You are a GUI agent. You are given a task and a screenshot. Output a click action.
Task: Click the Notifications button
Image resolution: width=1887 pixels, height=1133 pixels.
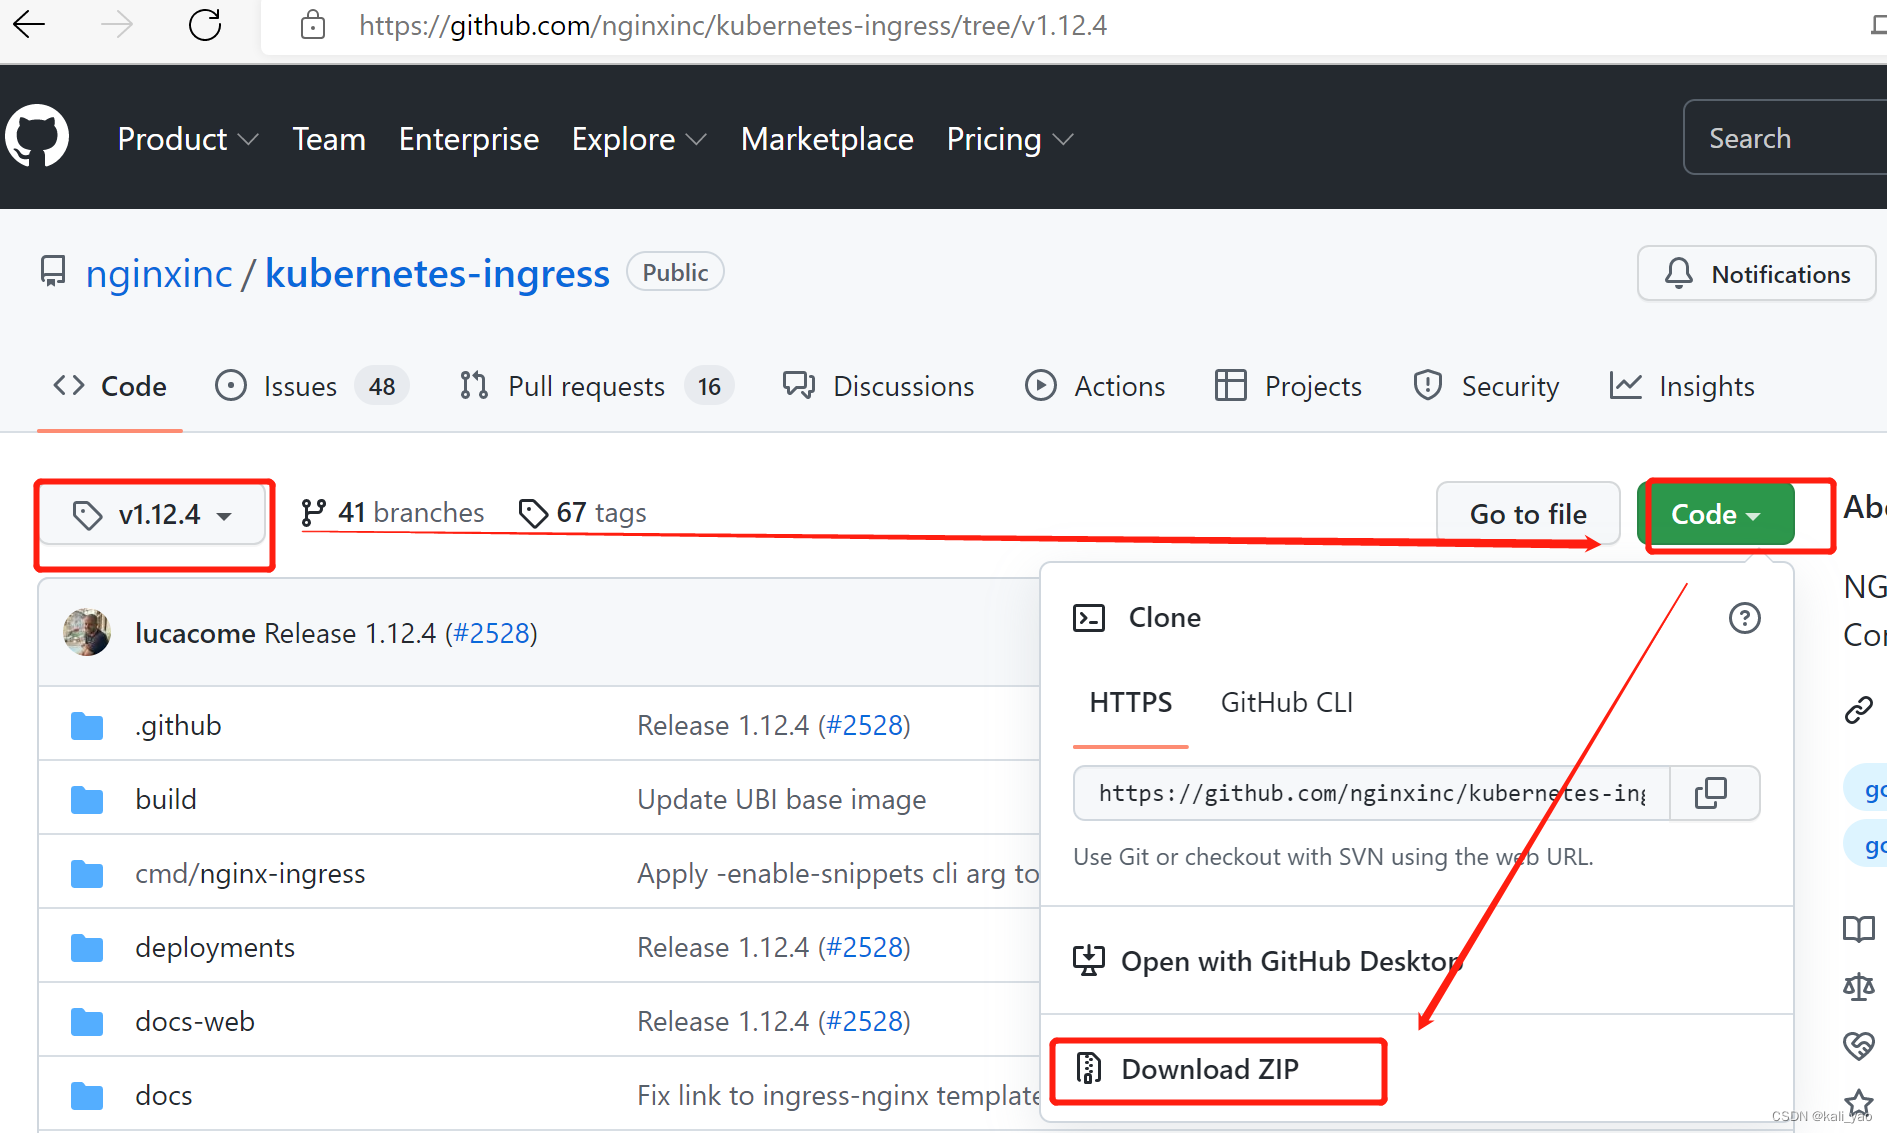pos(1756,274)
